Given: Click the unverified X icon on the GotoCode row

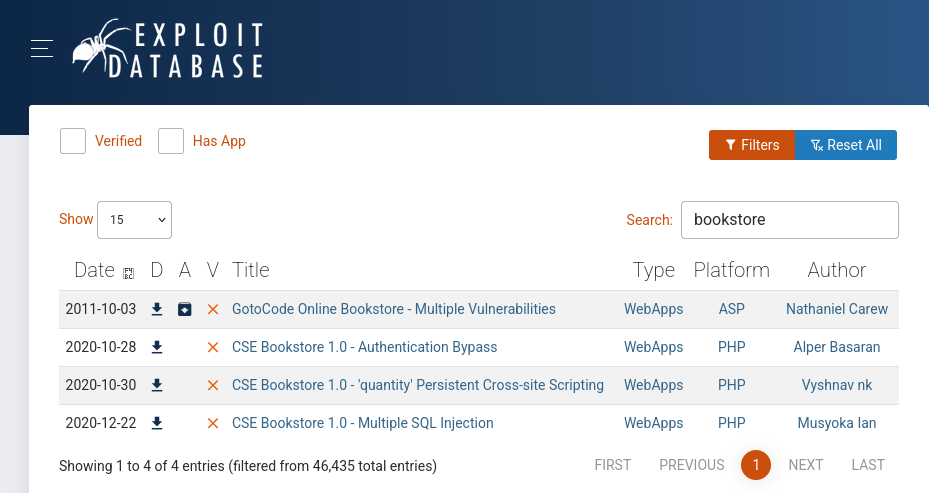Looking at the screenshot, I should (213, 309).
